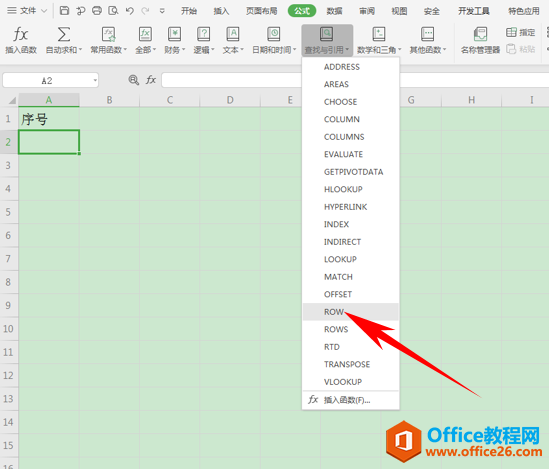Open the Text functions icon
The height and width of the screenshot is (469, 549).
click(232, 34)
